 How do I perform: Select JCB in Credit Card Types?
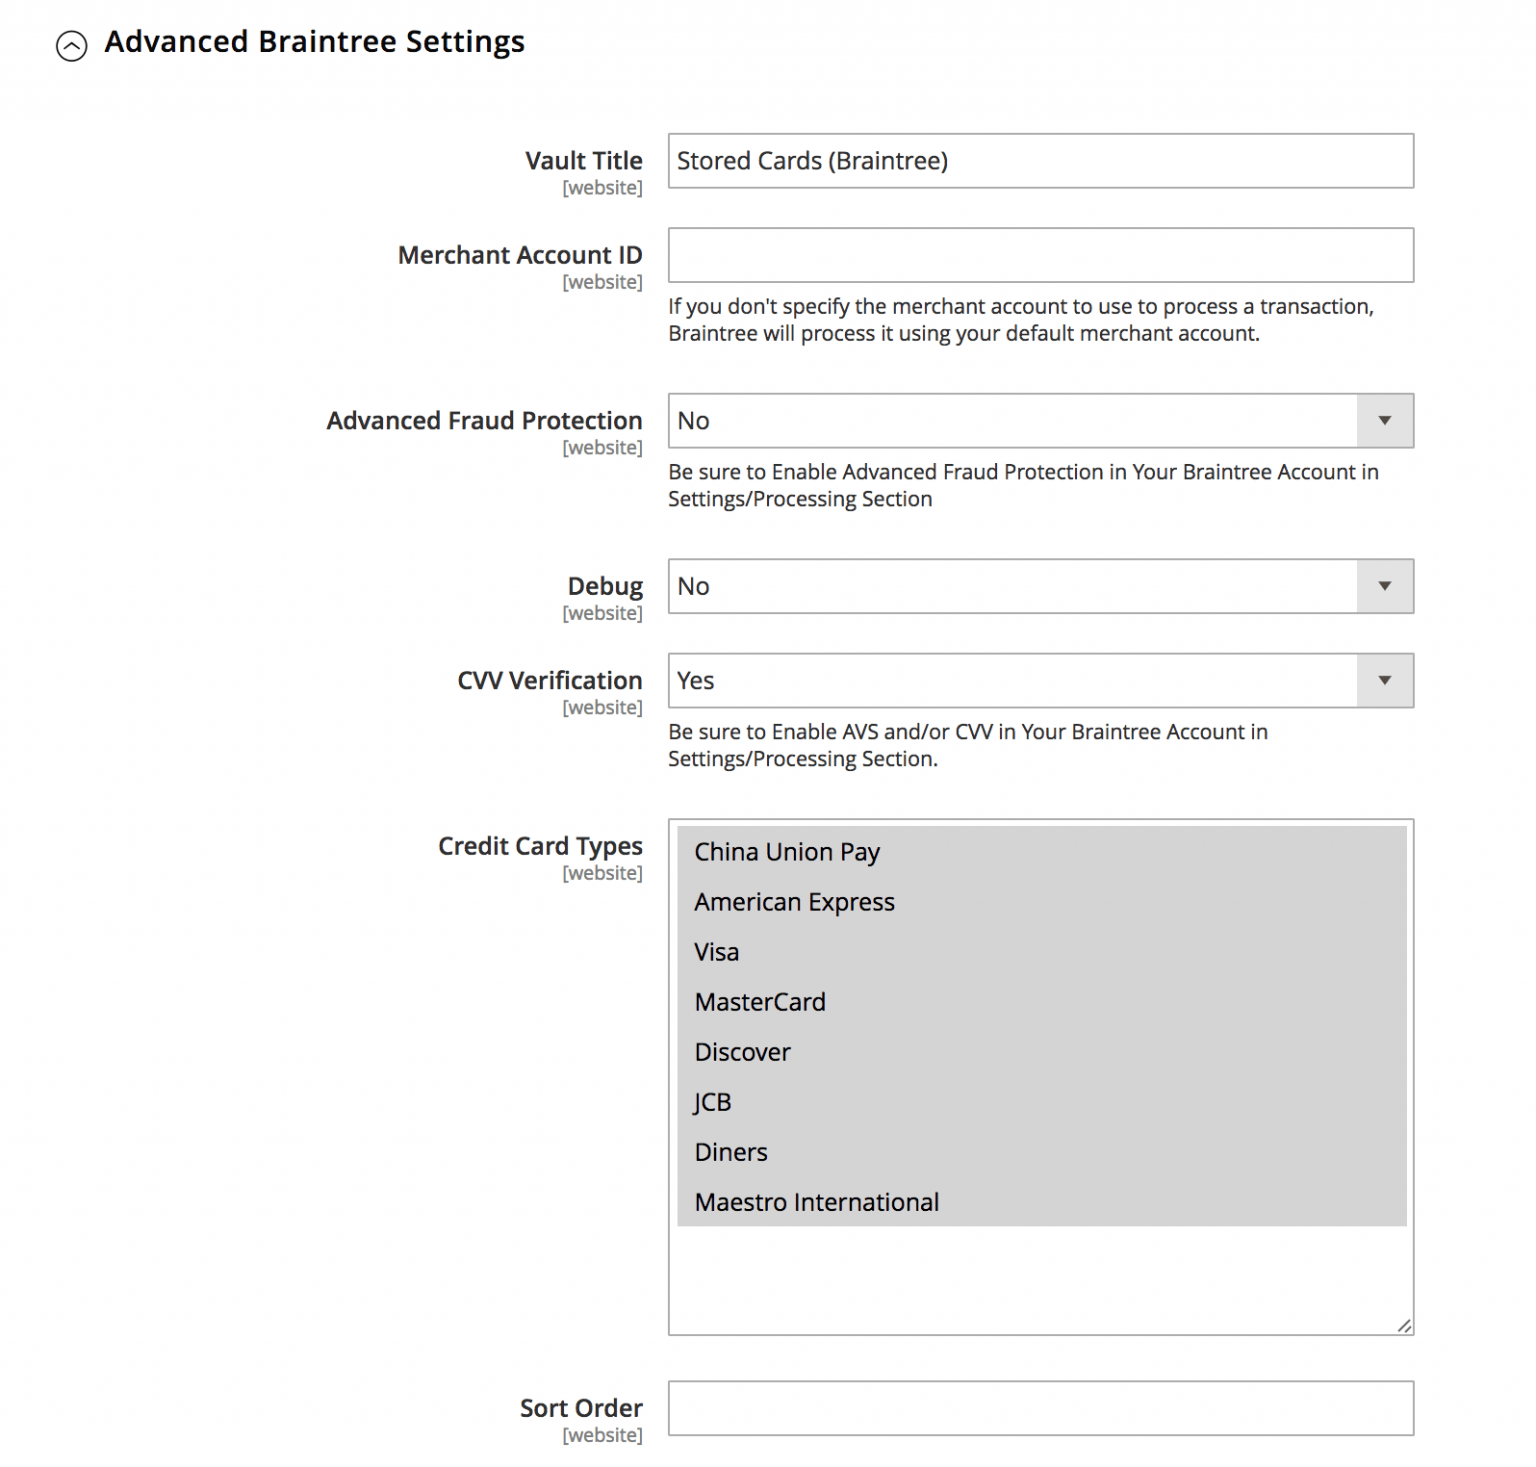coord(712,1102)
